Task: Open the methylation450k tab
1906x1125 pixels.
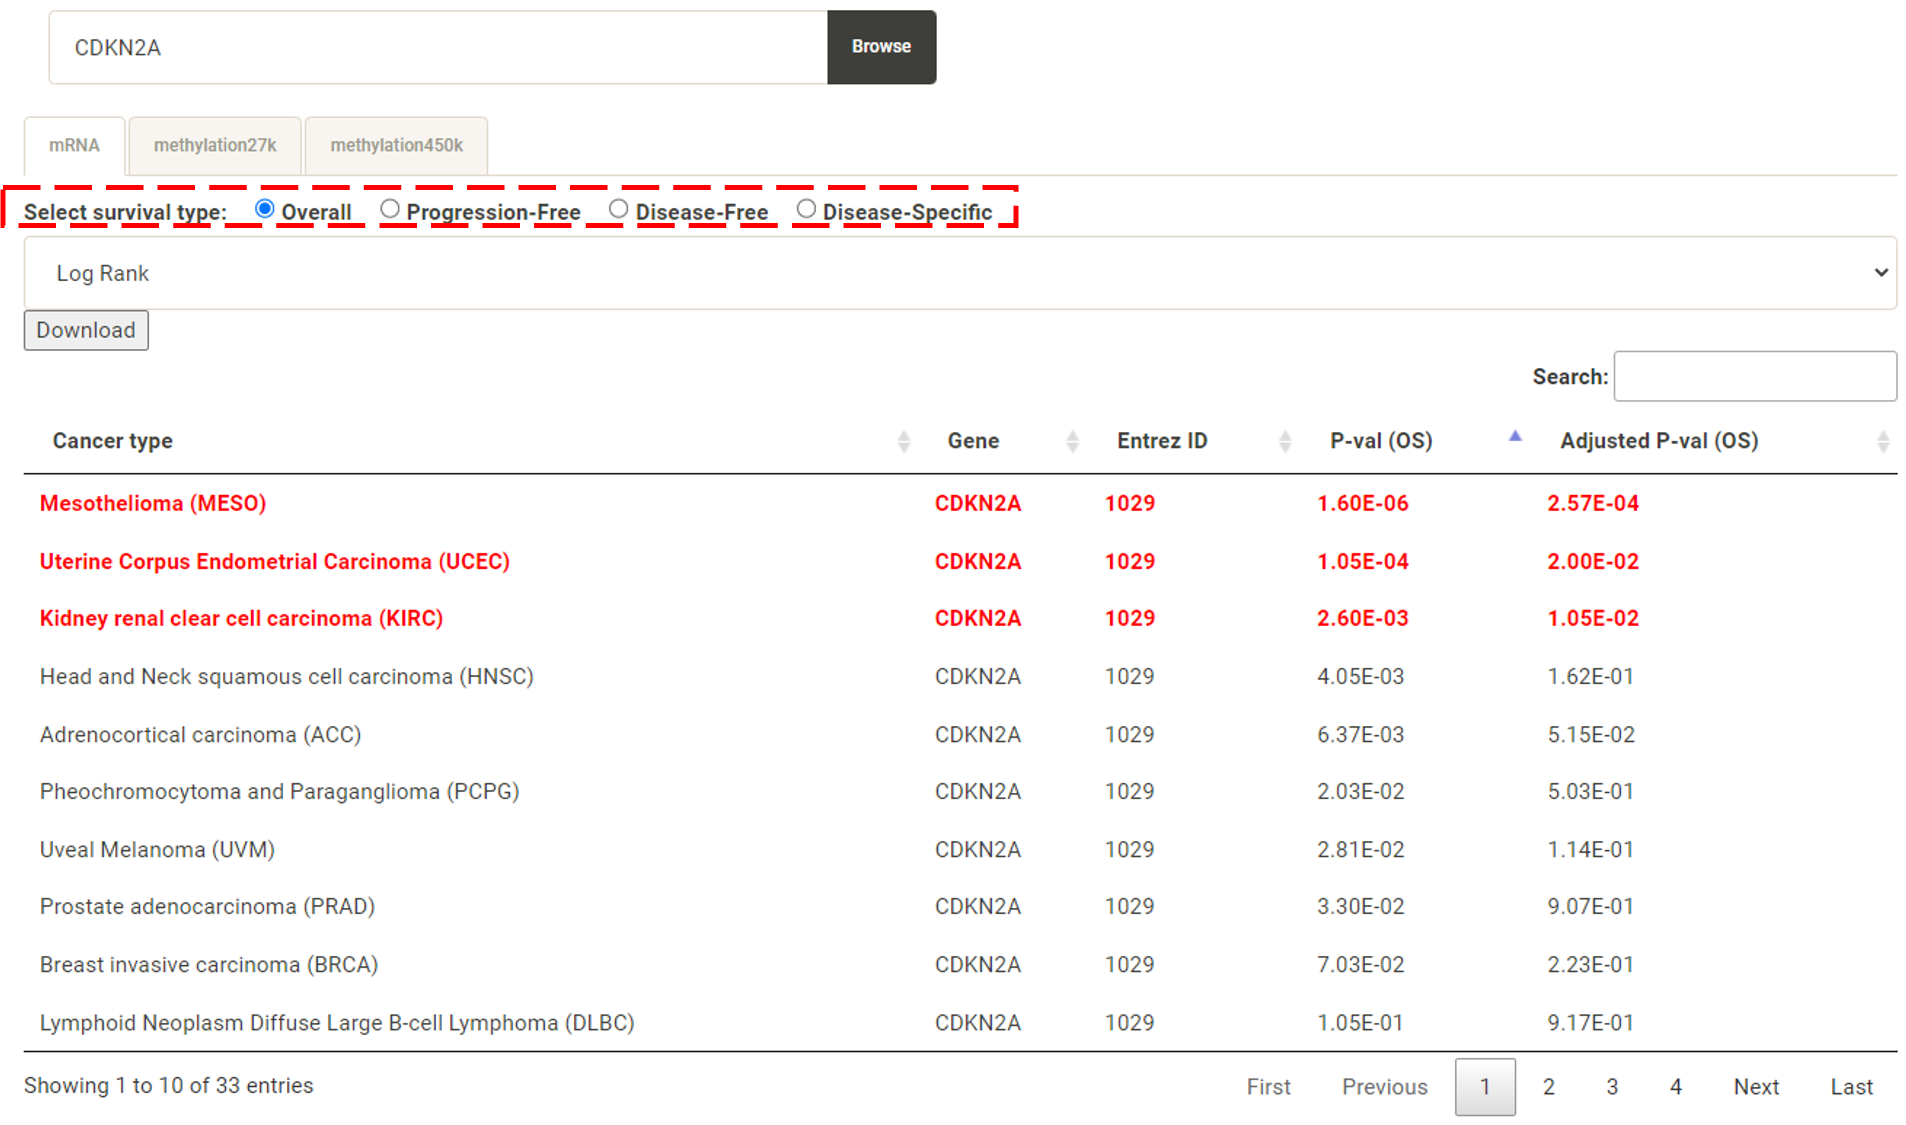Action: click(396, 146)
